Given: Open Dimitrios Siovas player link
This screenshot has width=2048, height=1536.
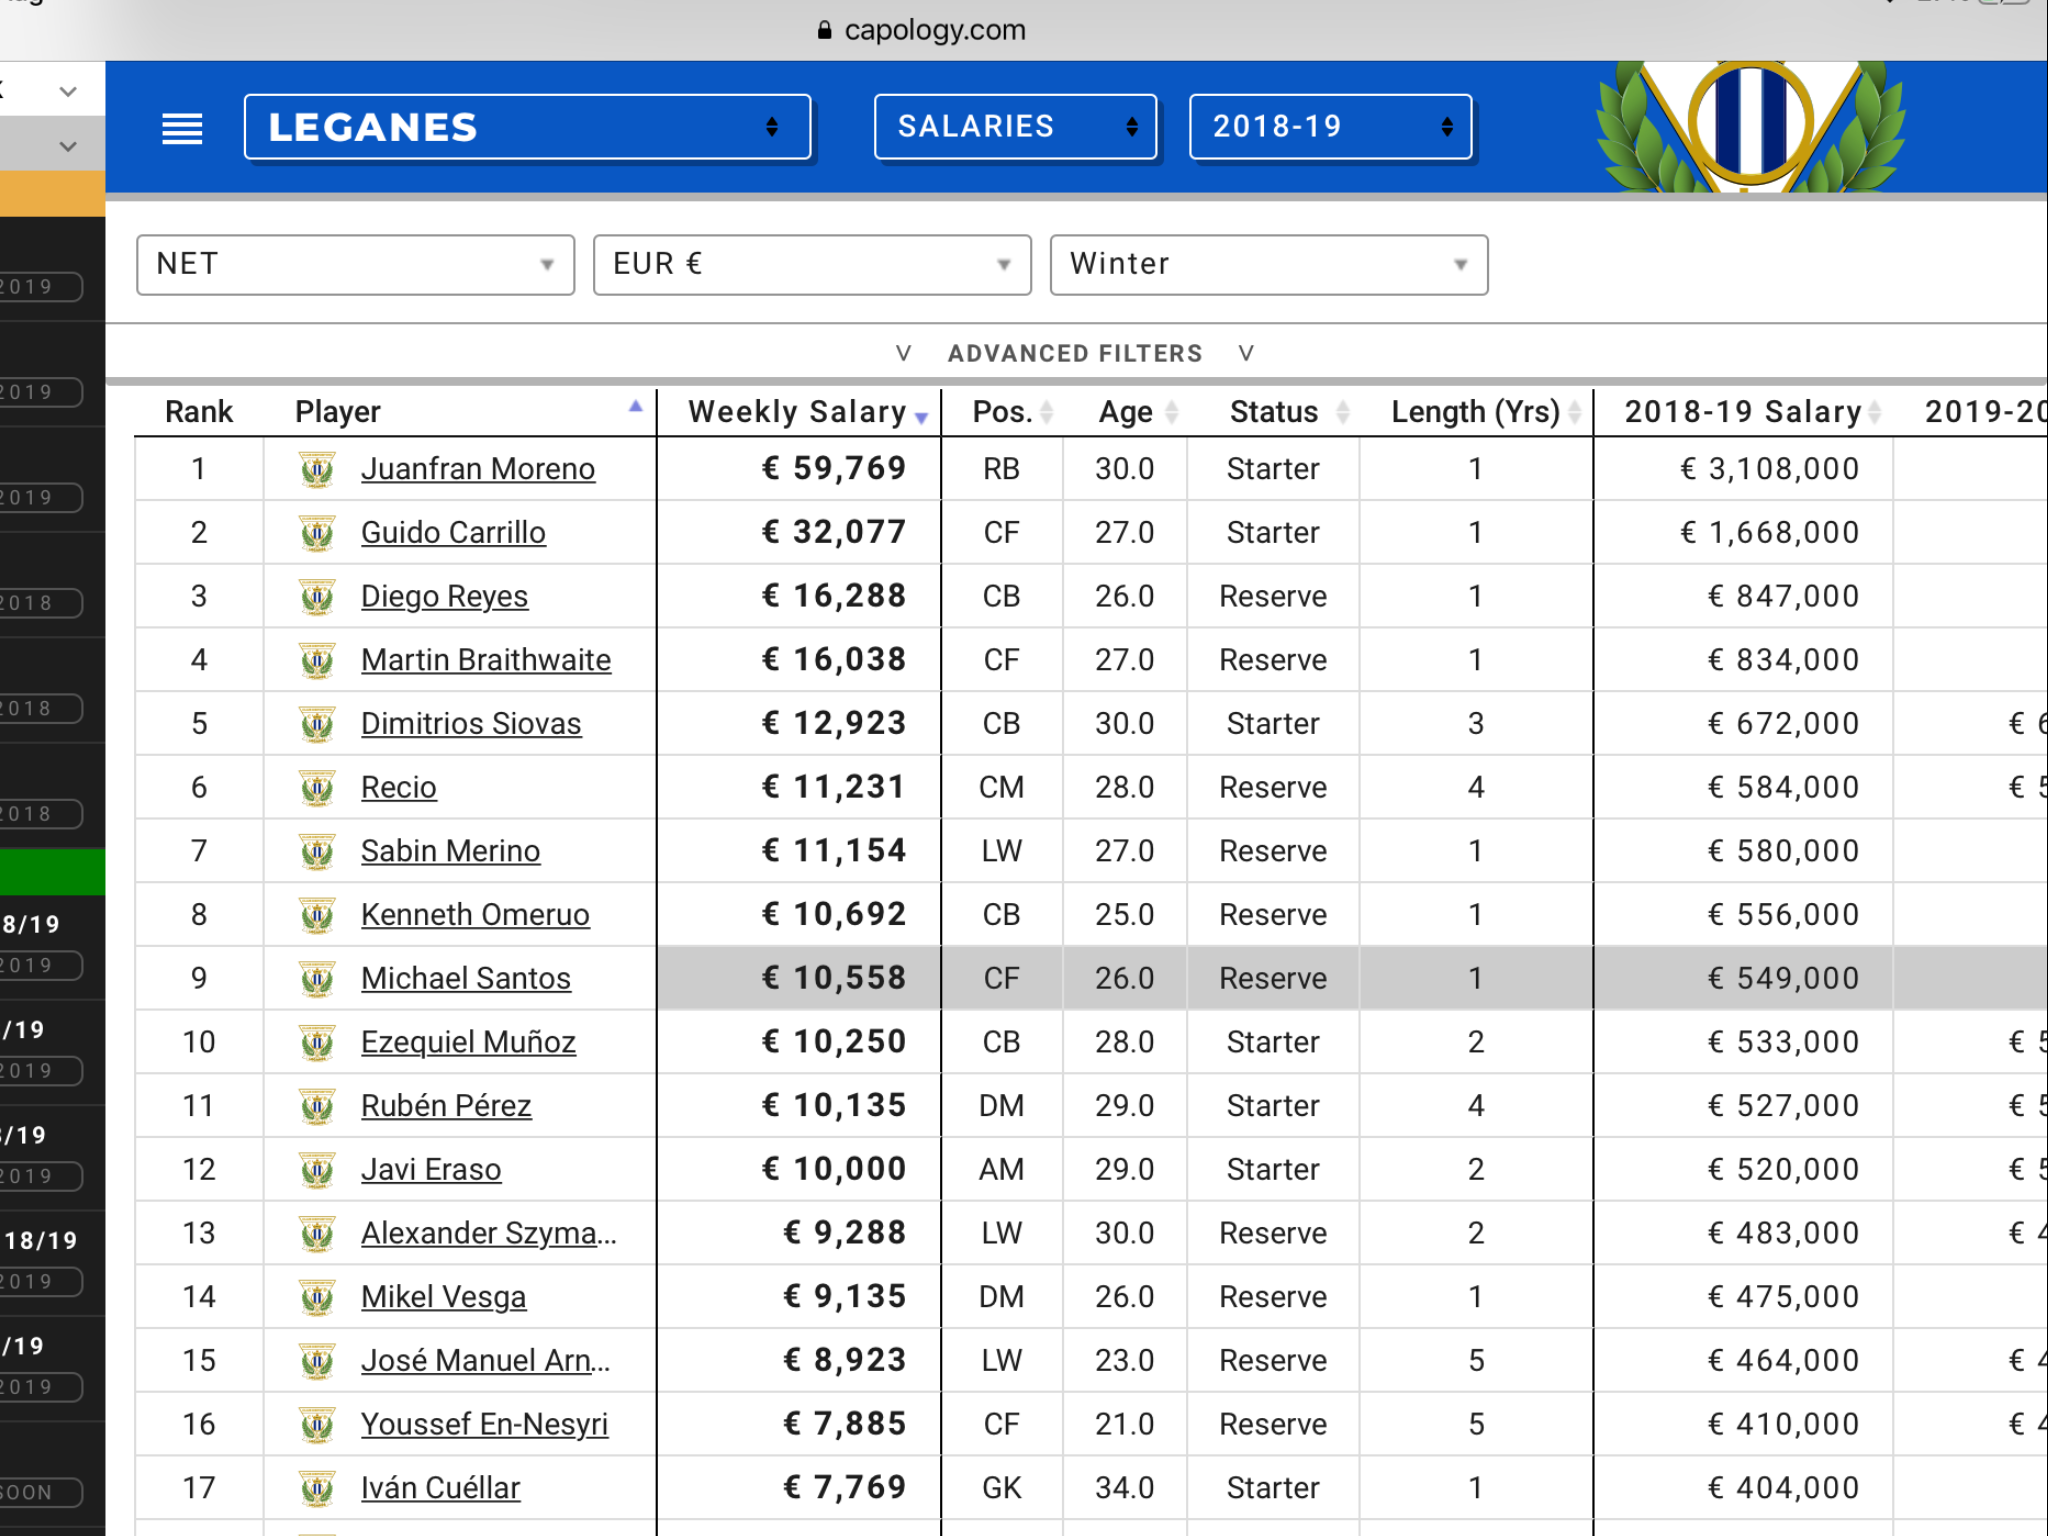Looking at the screenshot, I should (x=471, y=724).
